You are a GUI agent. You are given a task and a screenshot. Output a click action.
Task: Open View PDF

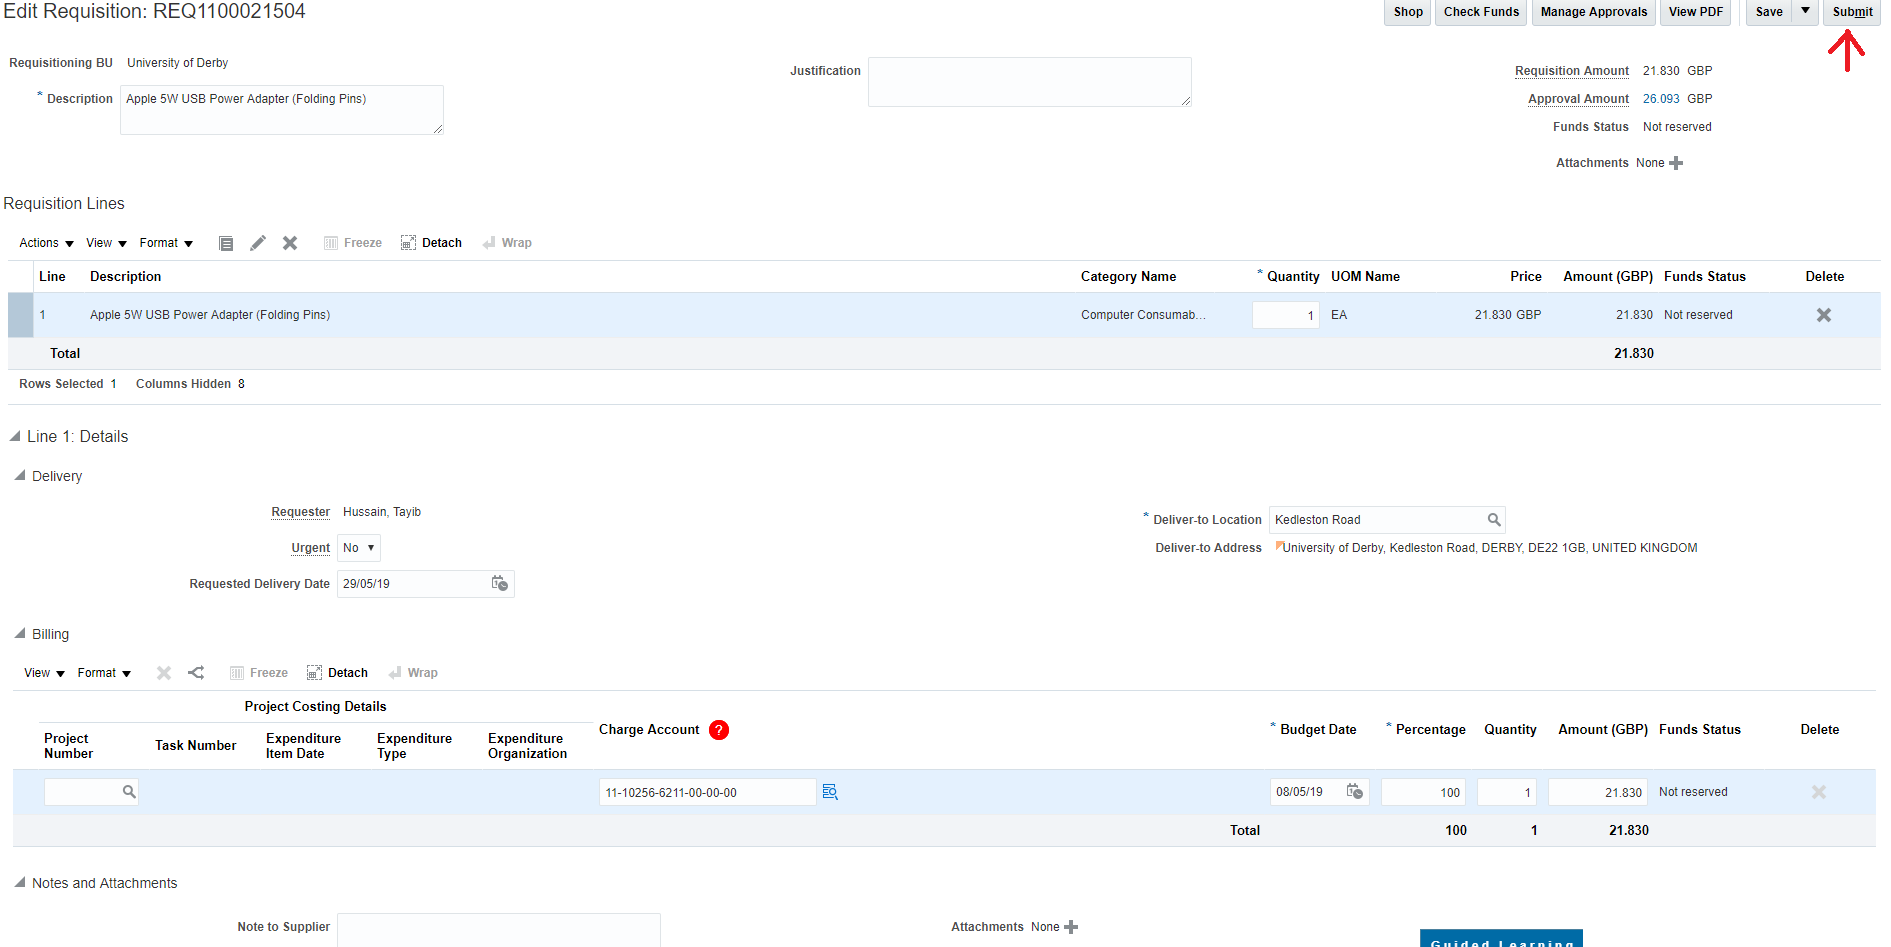pyautogui.click(x=1695, y=12)
